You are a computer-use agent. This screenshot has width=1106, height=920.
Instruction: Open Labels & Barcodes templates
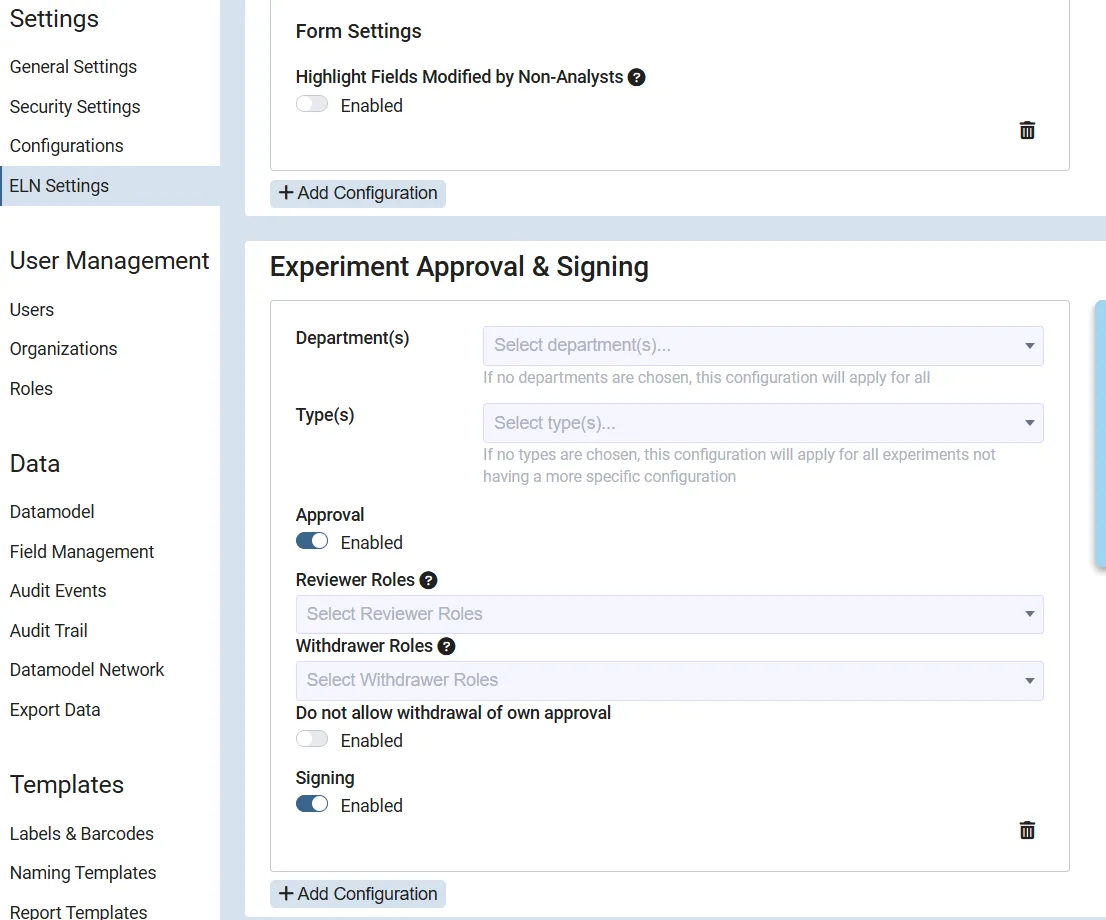(82, 834)
